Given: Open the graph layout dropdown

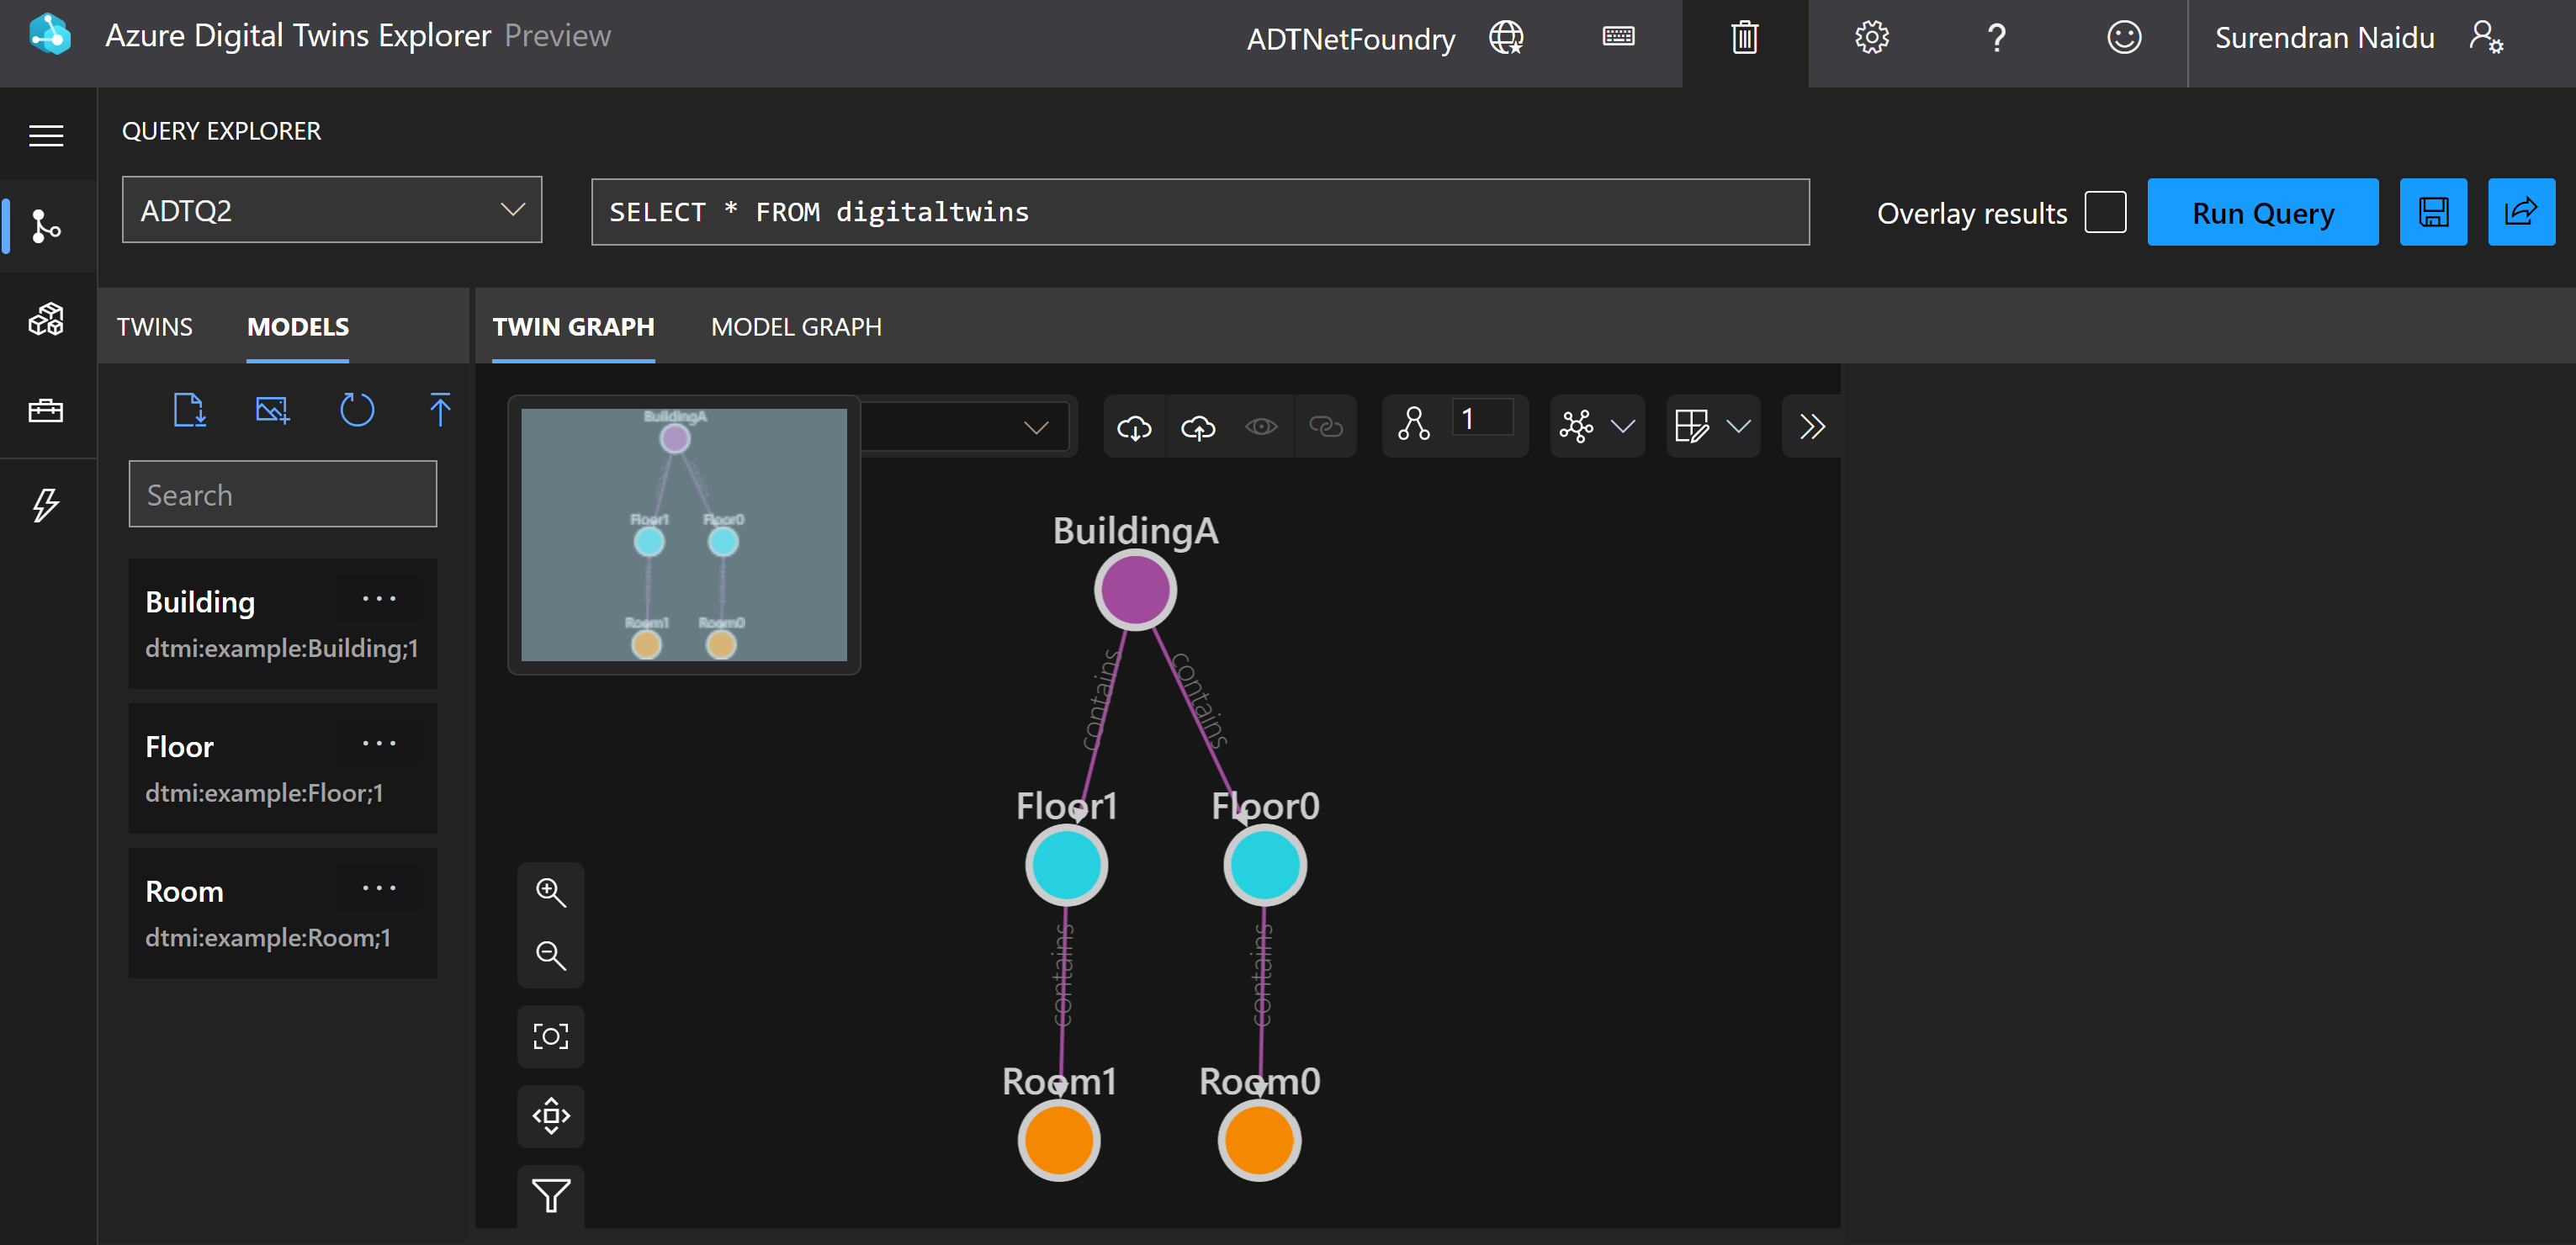Looking at the screenshot, I should pos(1597,427).
